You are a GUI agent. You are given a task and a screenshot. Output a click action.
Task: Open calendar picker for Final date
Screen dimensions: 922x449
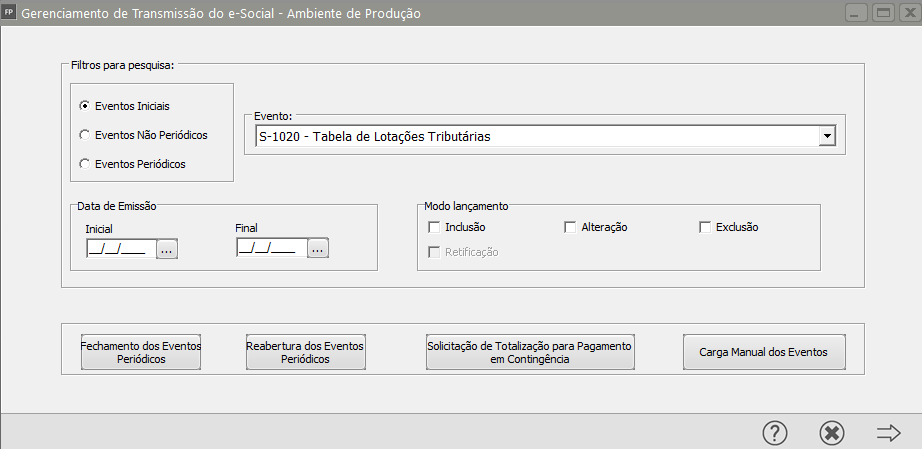(x=317, y=249)
